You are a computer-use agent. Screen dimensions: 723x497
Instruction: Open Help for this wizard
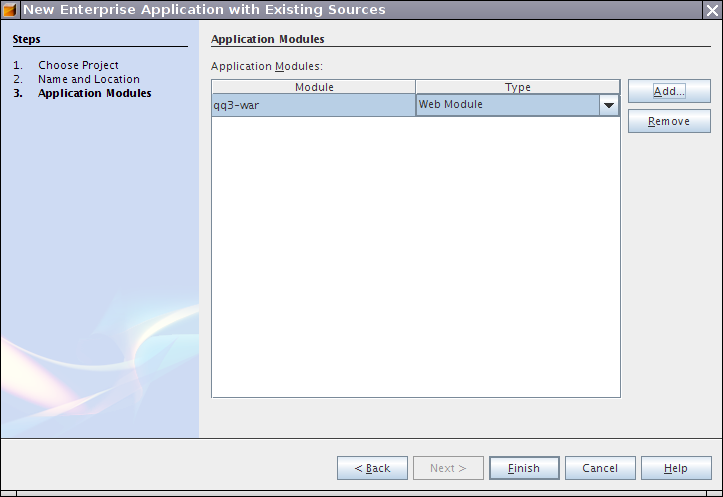click(676, 468)
